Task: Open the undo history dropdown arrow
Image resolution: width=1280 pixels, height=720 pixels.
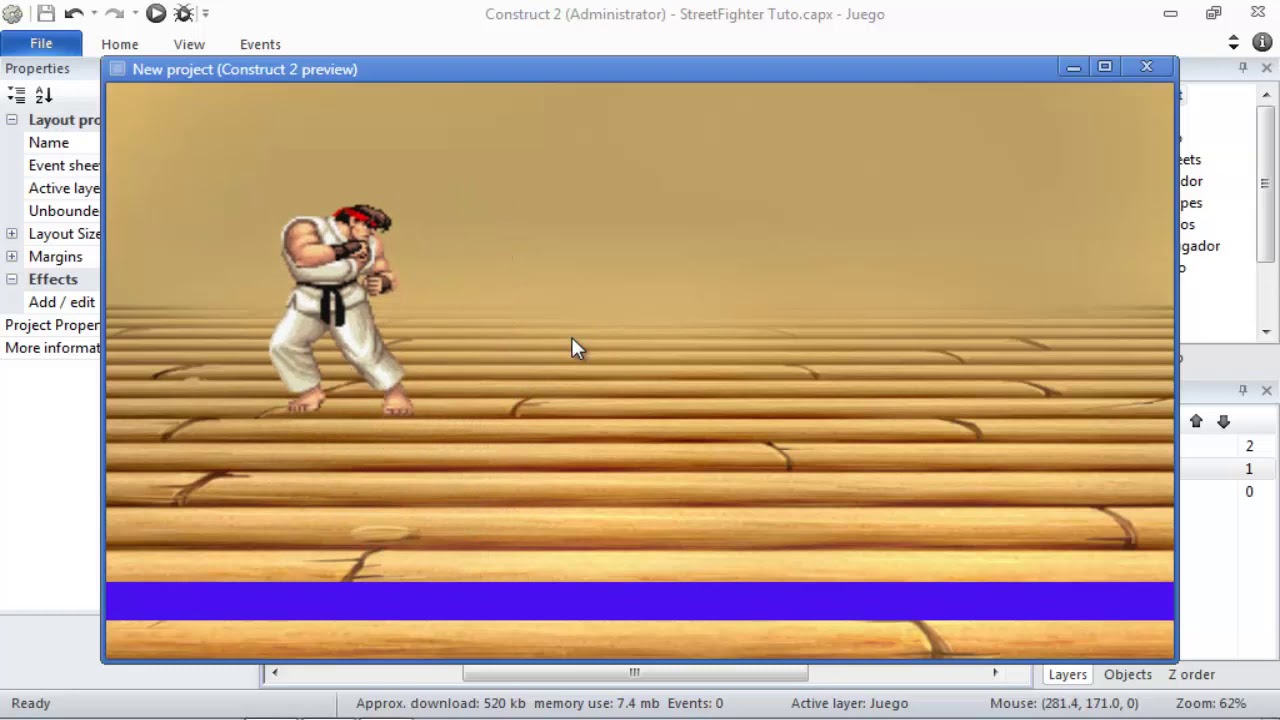Action: pyautogui.click(x=94, y=14)
